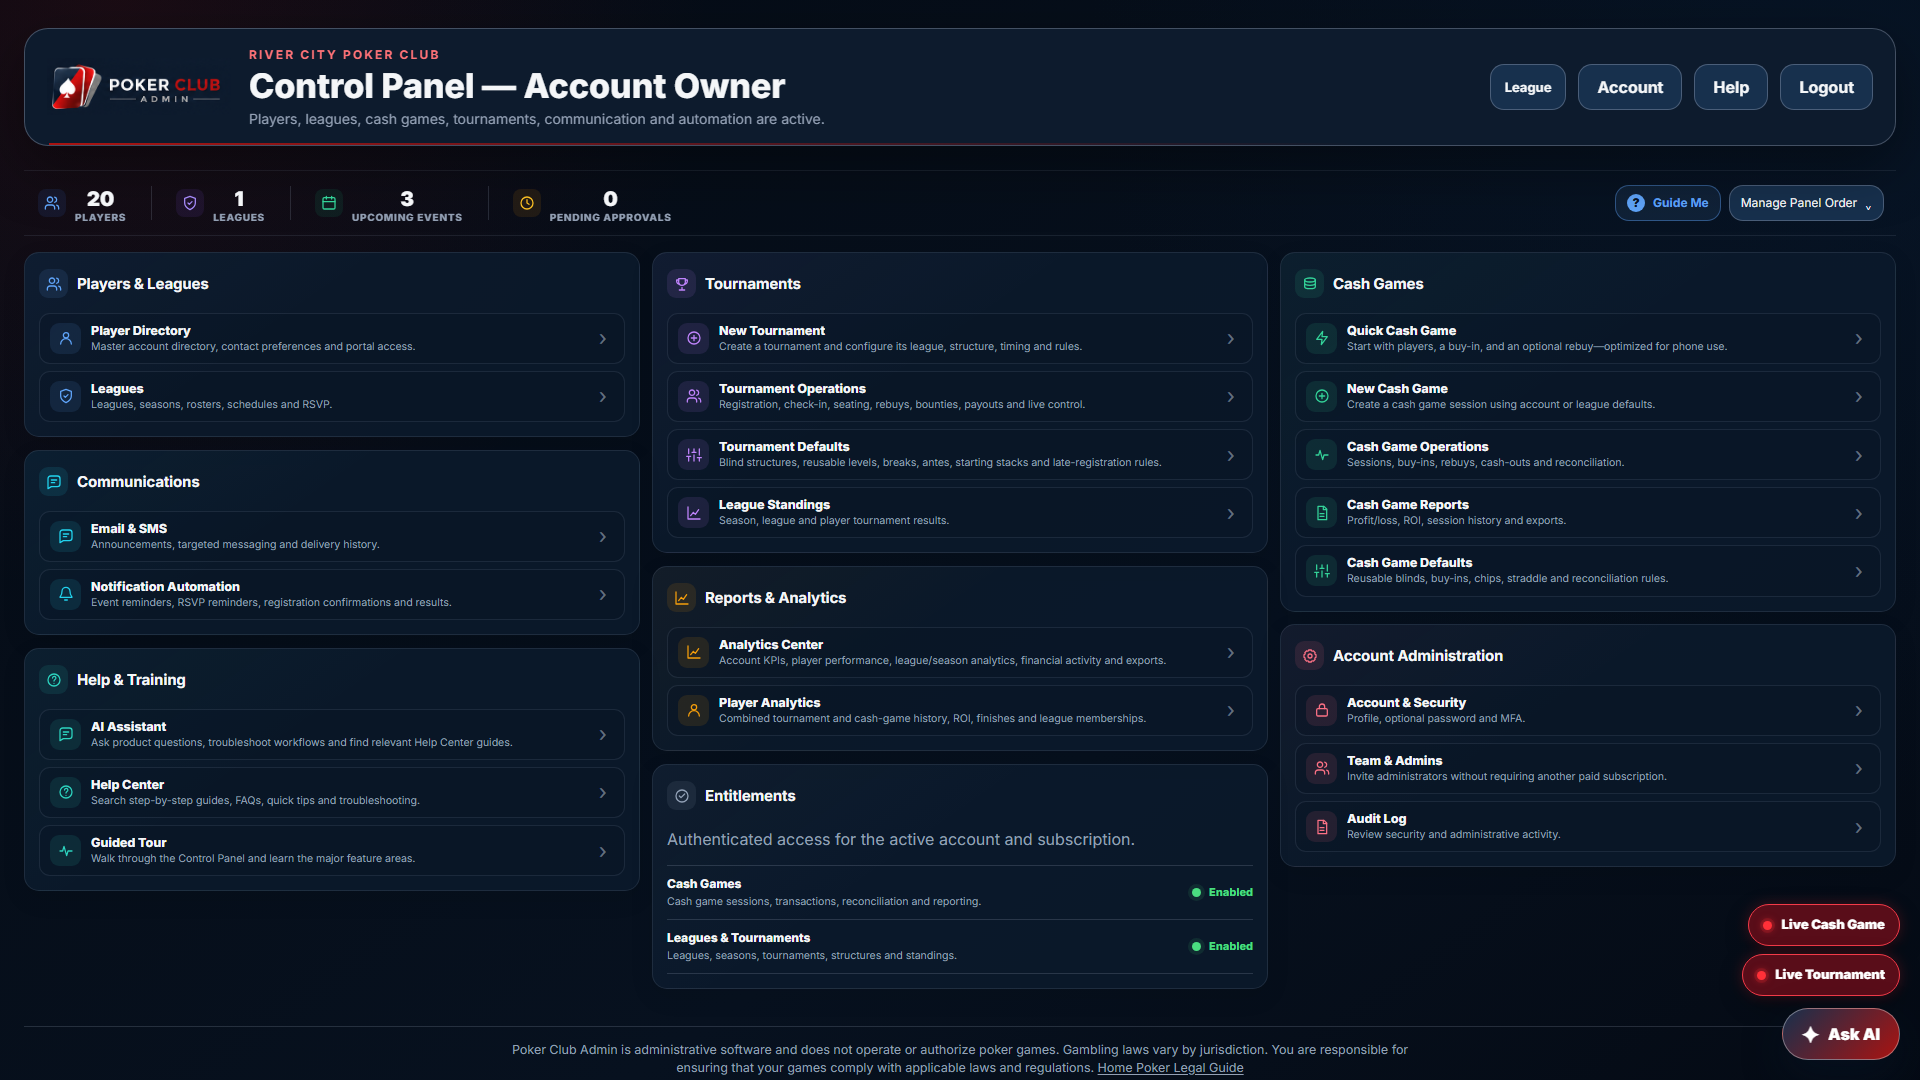Click Leagues & Tournaments entitlement Enabled status
This screenshot has width=1920, height=1080.
1222,946
